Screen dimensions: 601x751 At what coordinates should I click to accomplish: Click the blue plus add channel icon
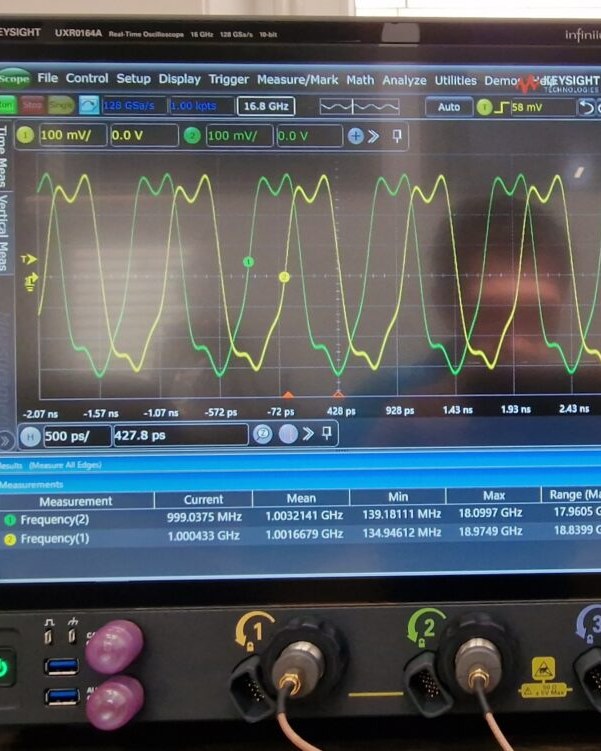[355, 137]
